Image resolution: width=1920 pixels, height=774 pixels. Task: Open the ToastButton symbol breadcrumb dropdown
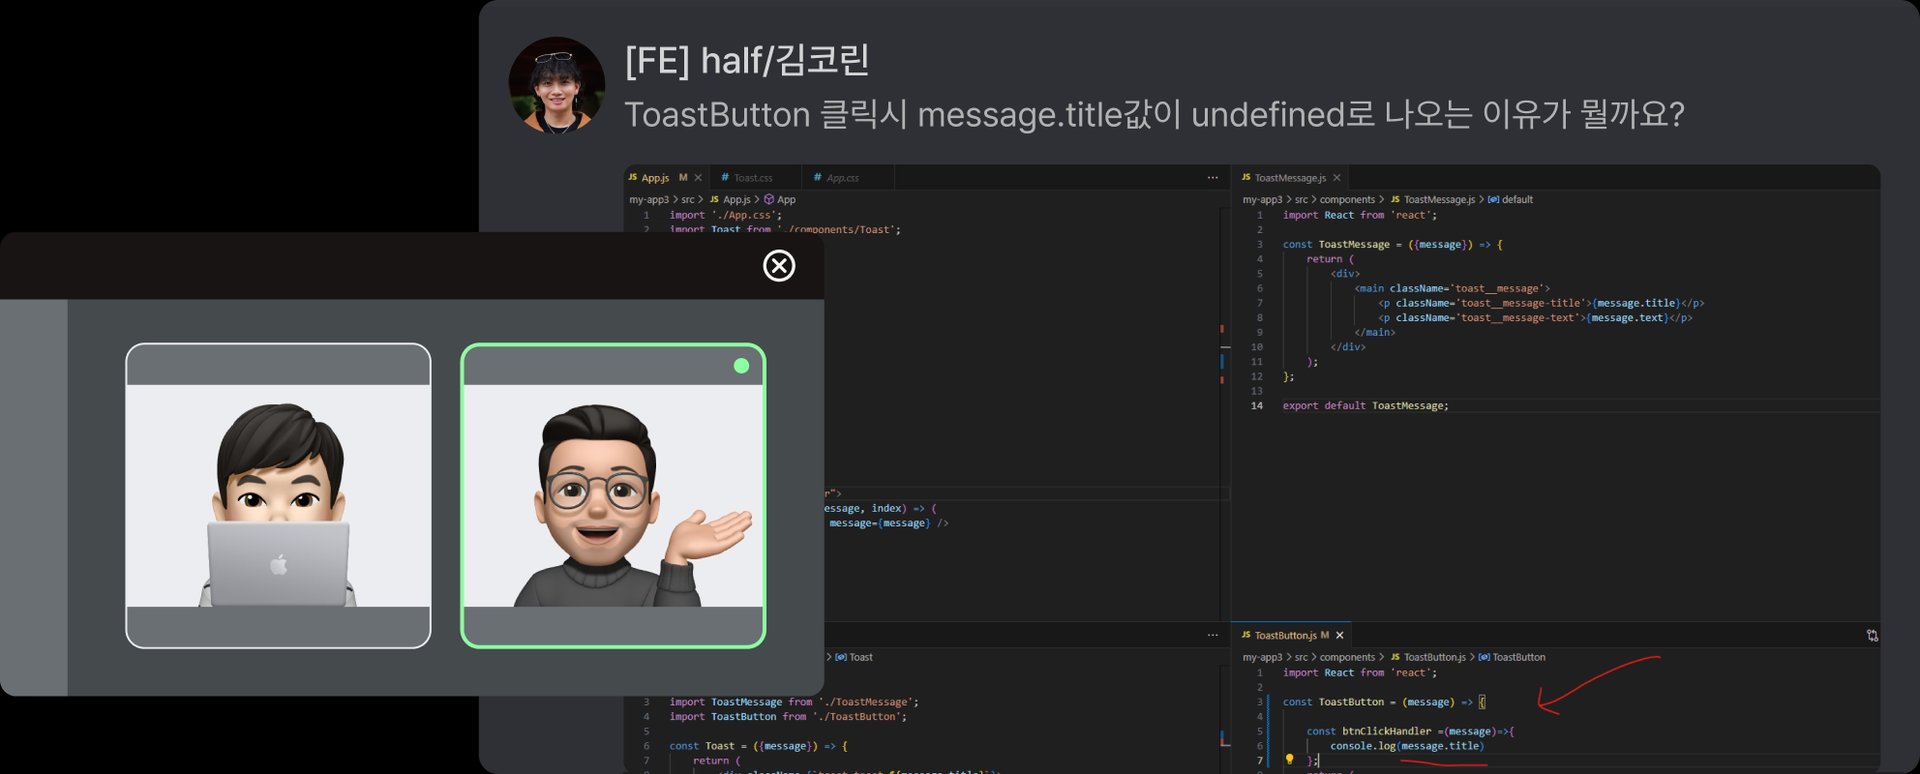click(1517, 658)
